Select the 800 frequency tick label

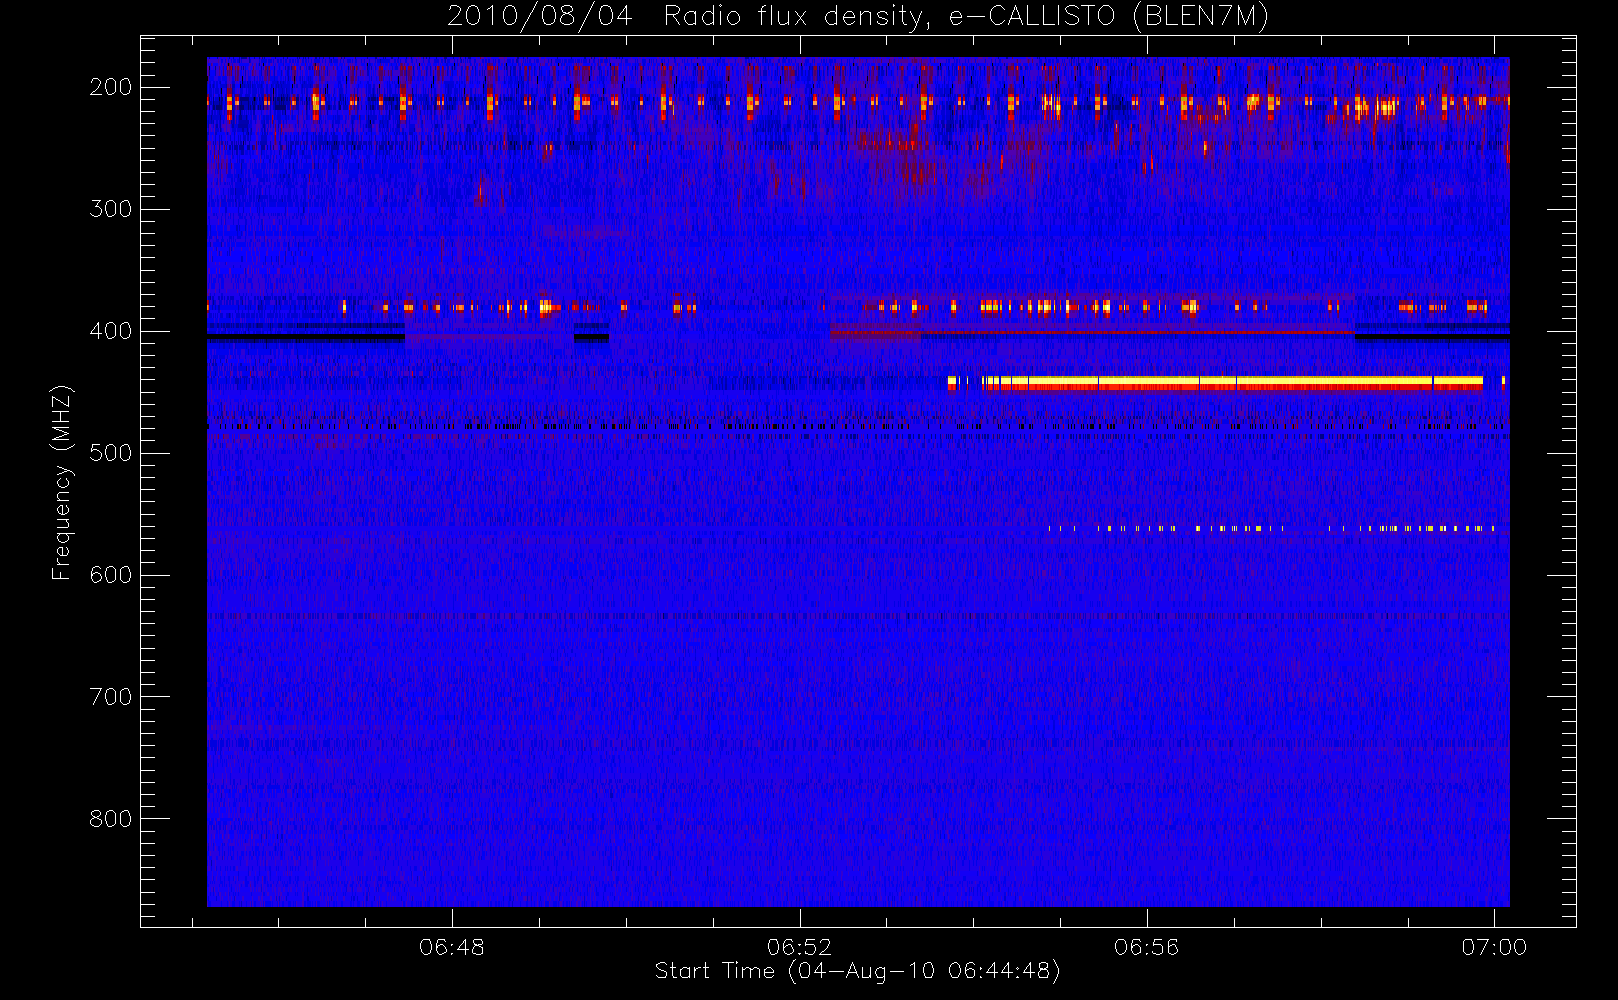(111, 819)
